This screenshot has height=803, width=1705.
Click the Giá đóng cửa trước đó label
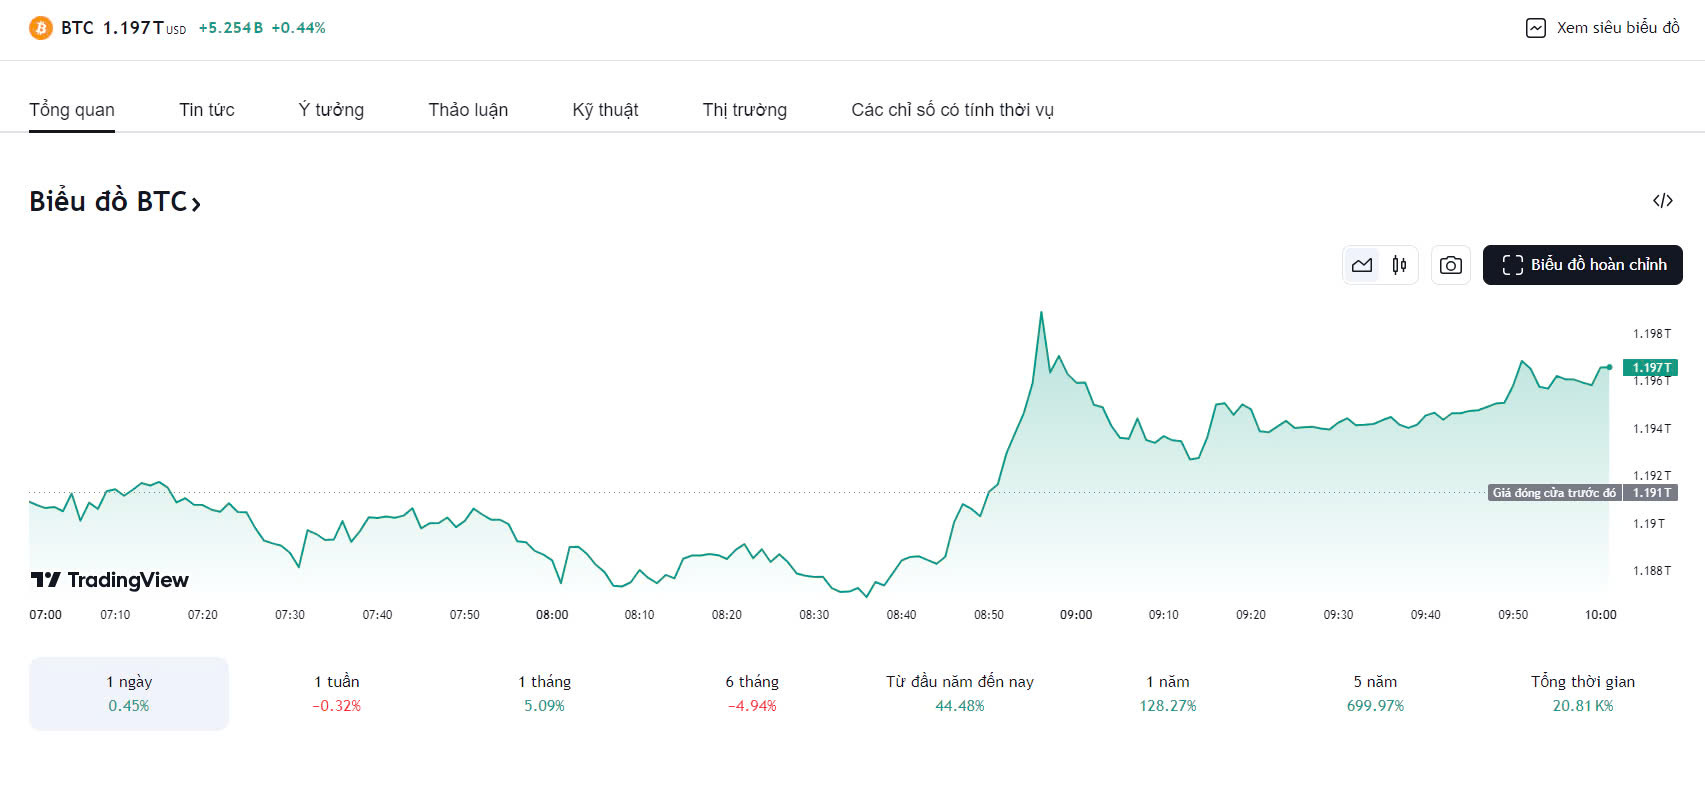tap(1554, 493)
